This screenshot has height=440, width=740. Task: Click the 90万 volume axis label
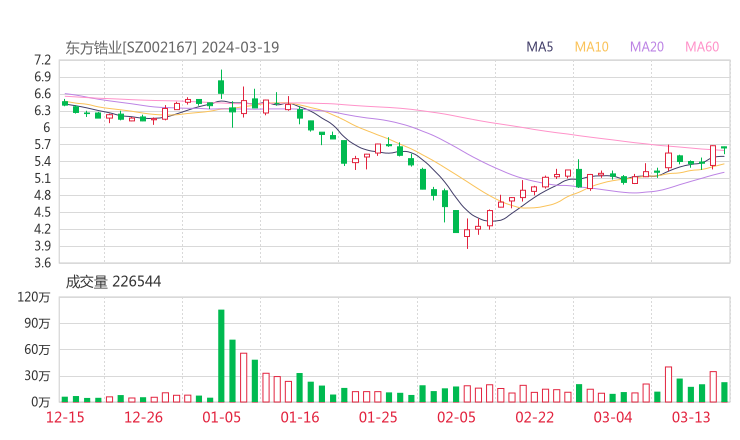point(37,323)
